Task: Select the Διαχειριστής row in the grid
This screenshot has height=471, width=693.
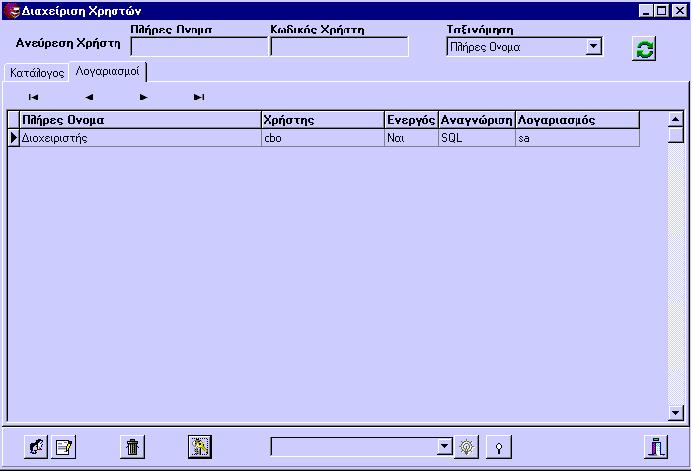Action: point(140,138)
